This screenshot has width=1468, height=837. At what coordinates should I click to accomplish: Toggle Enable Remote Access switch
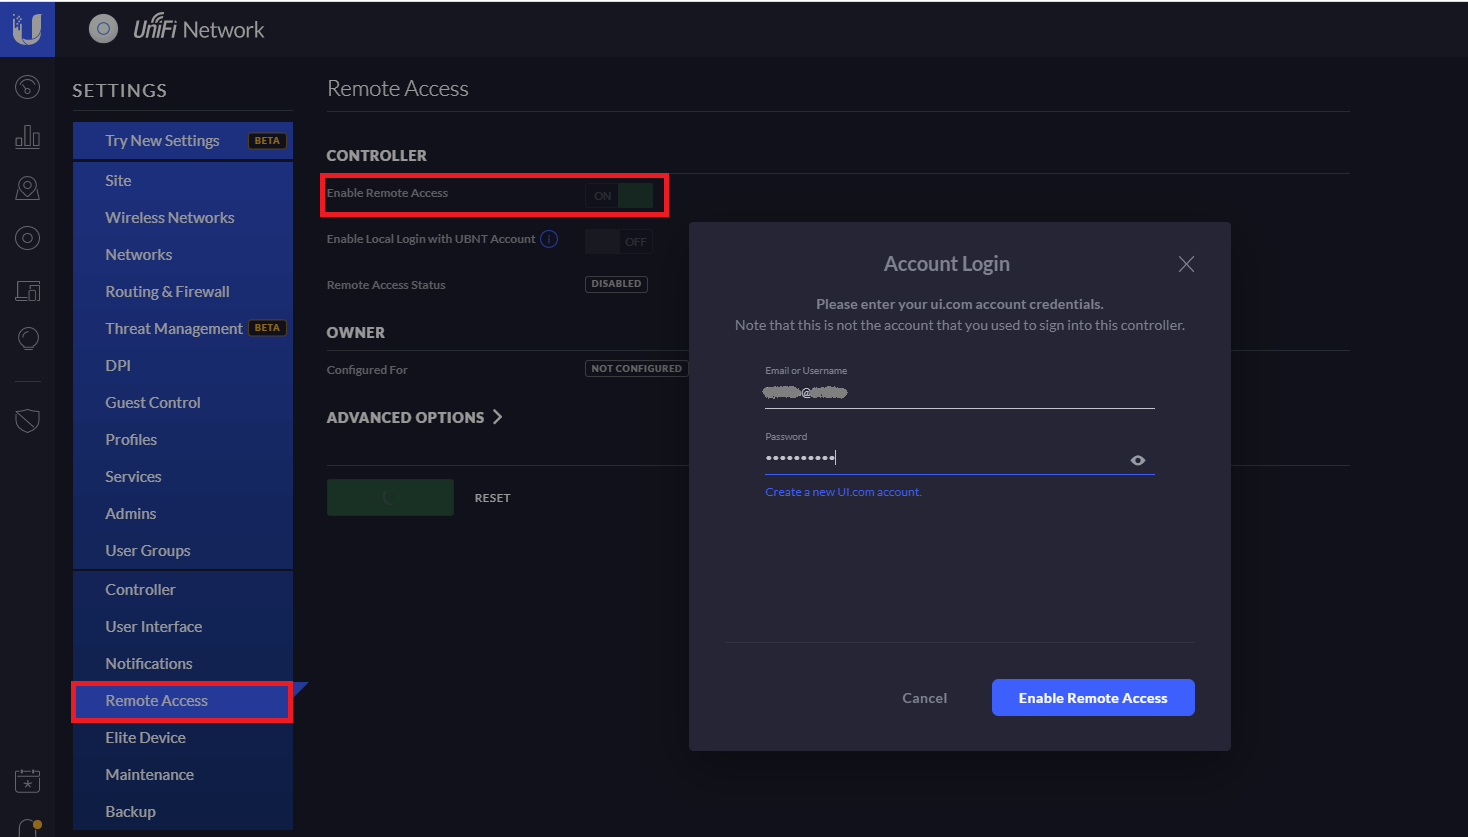point(619,195)
